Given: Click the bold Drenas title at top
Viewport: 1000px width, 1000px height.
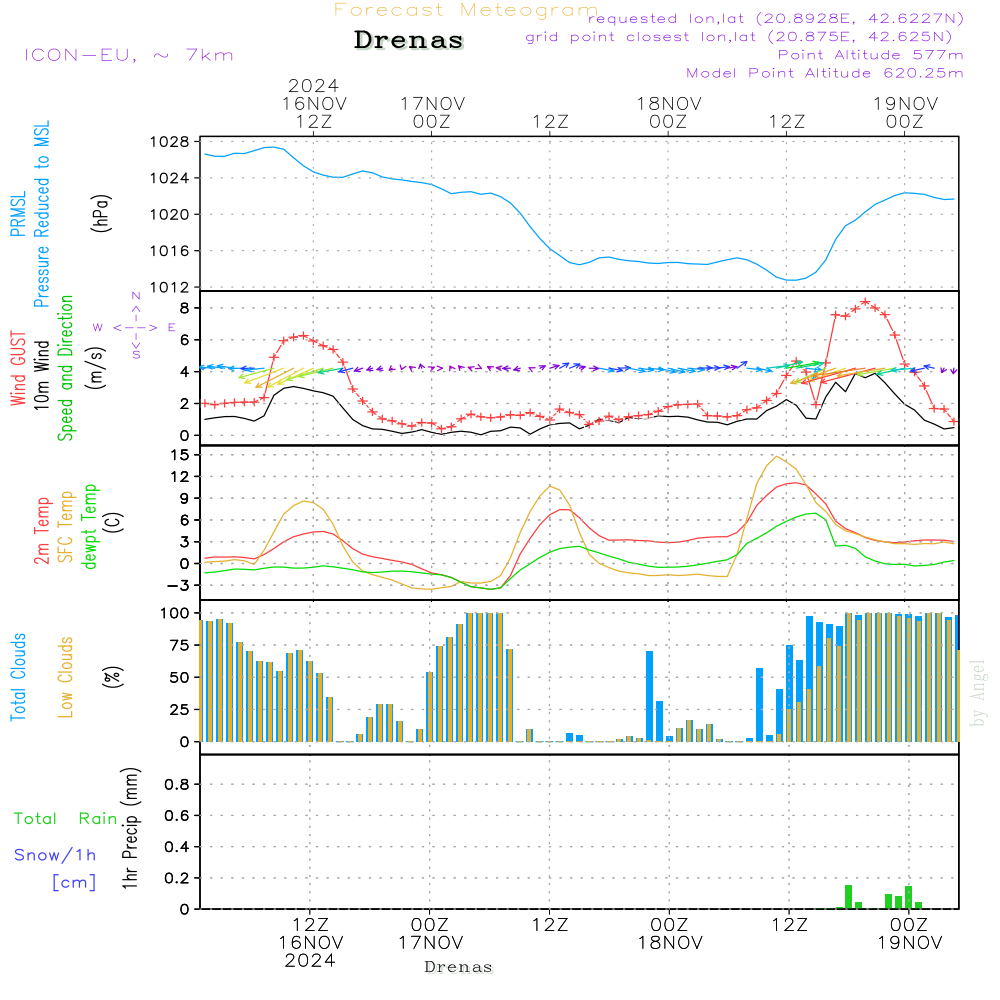Looking at the screenshot, I should [x=409, y=41].
